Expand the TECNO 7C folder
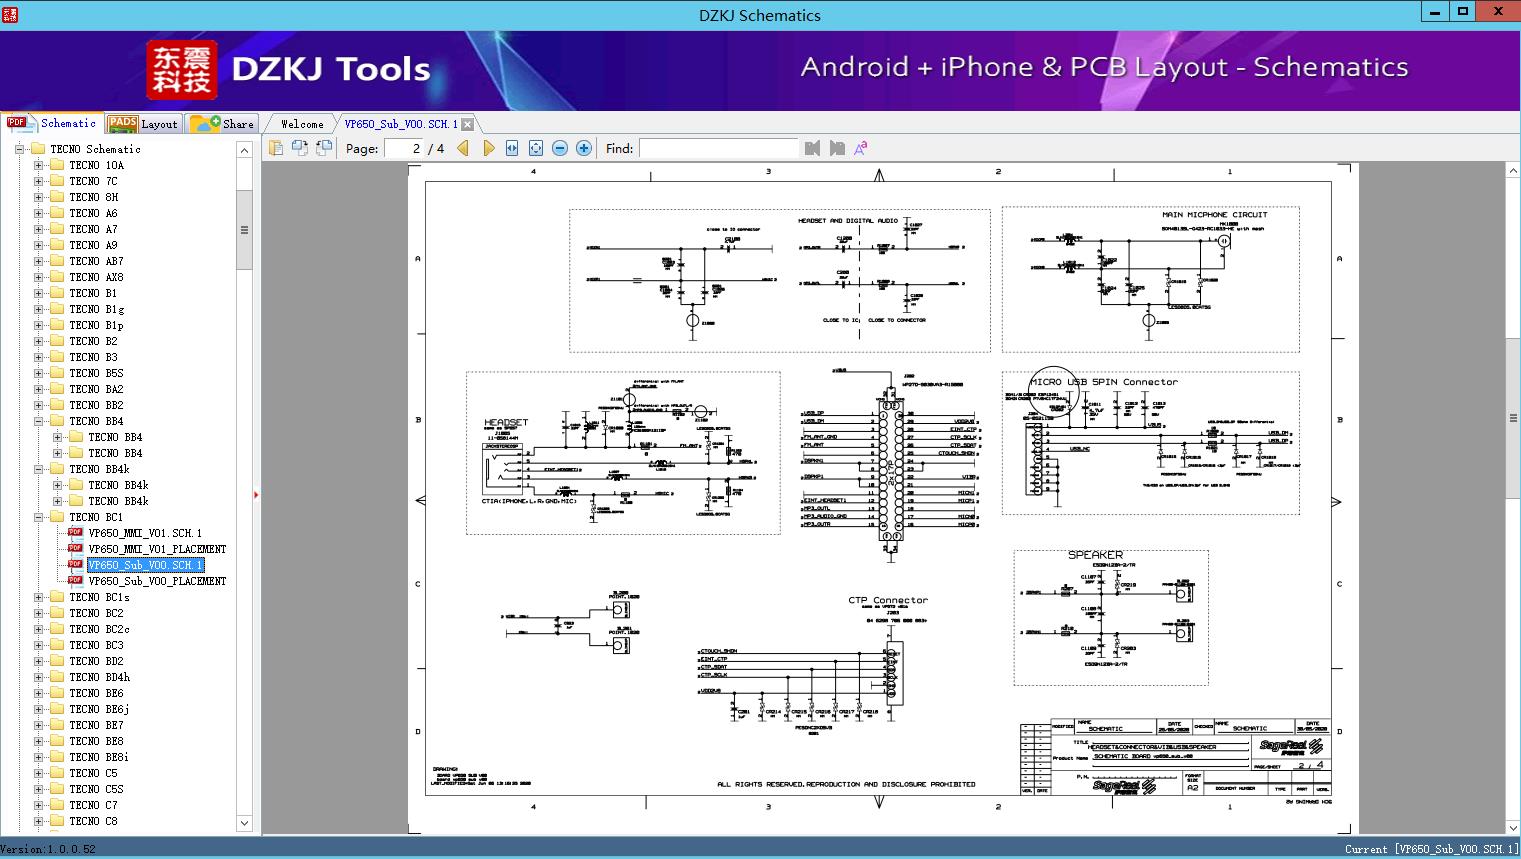Image resolution: width=1521 pixels, height=859 pixels. tap(38, 181)
